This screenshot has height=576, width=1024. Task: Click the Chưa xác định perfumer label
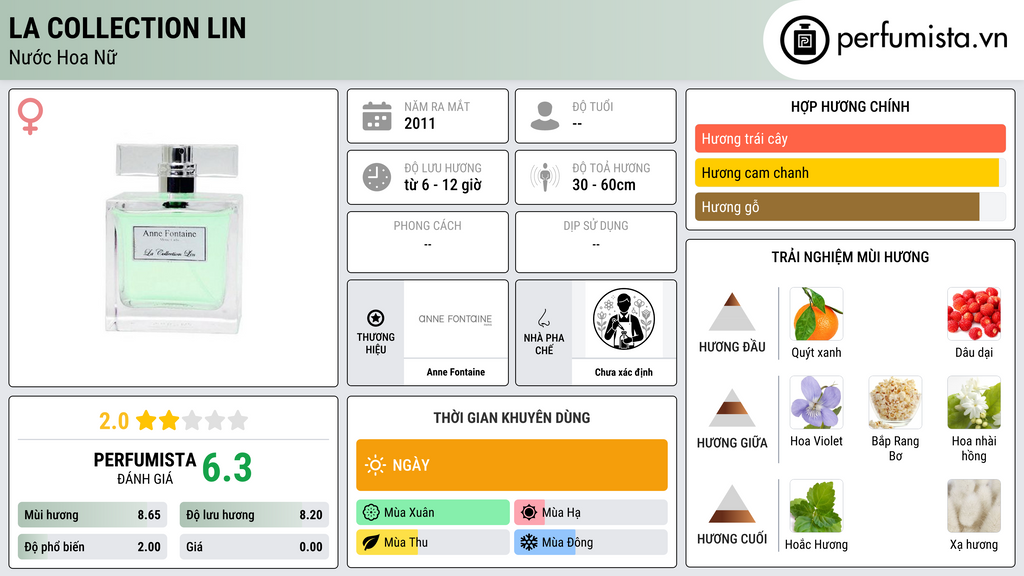point(624,372)
